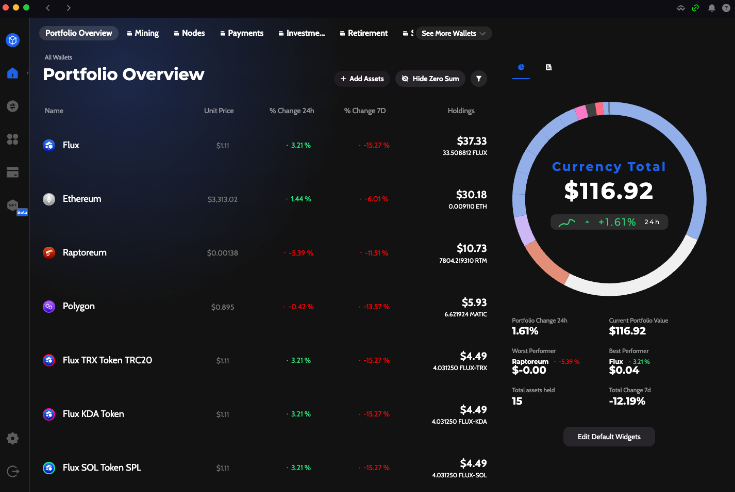Click Raptoreum -5.39 % 24h change
The image size is (735, 492).
coord(299,253)
